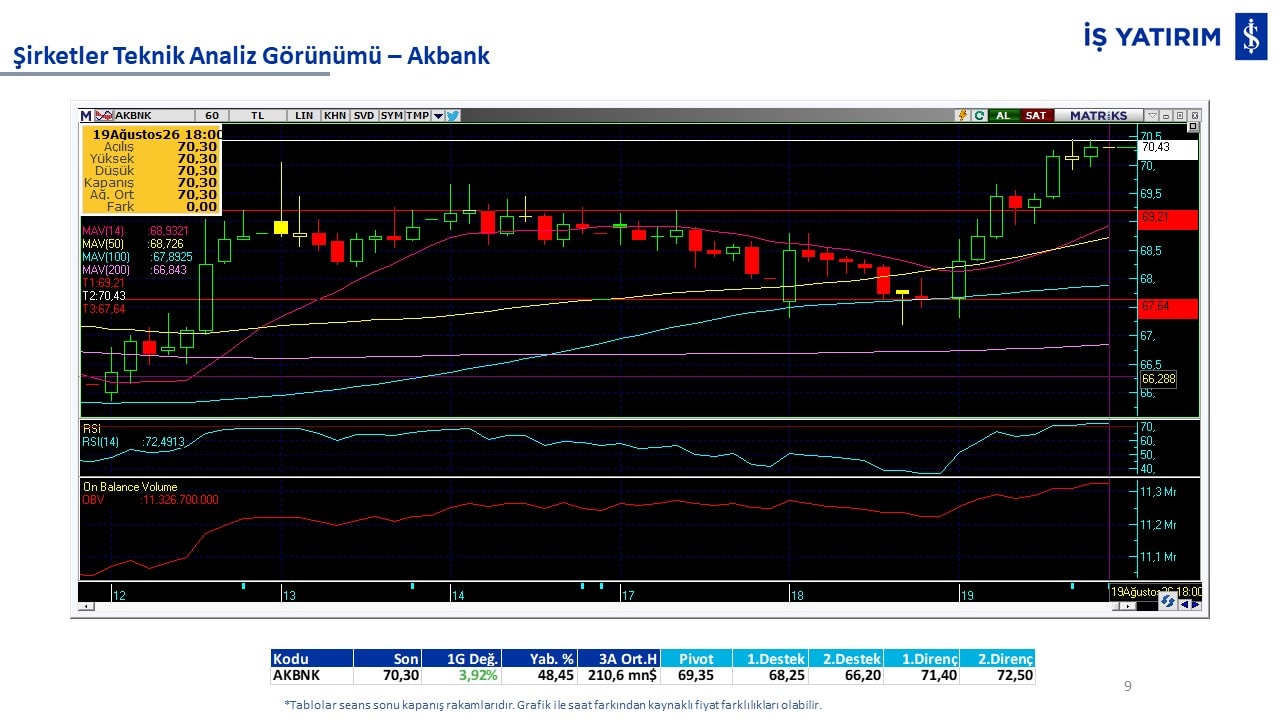Click the date marker 17 on time axis

(629, 596)
